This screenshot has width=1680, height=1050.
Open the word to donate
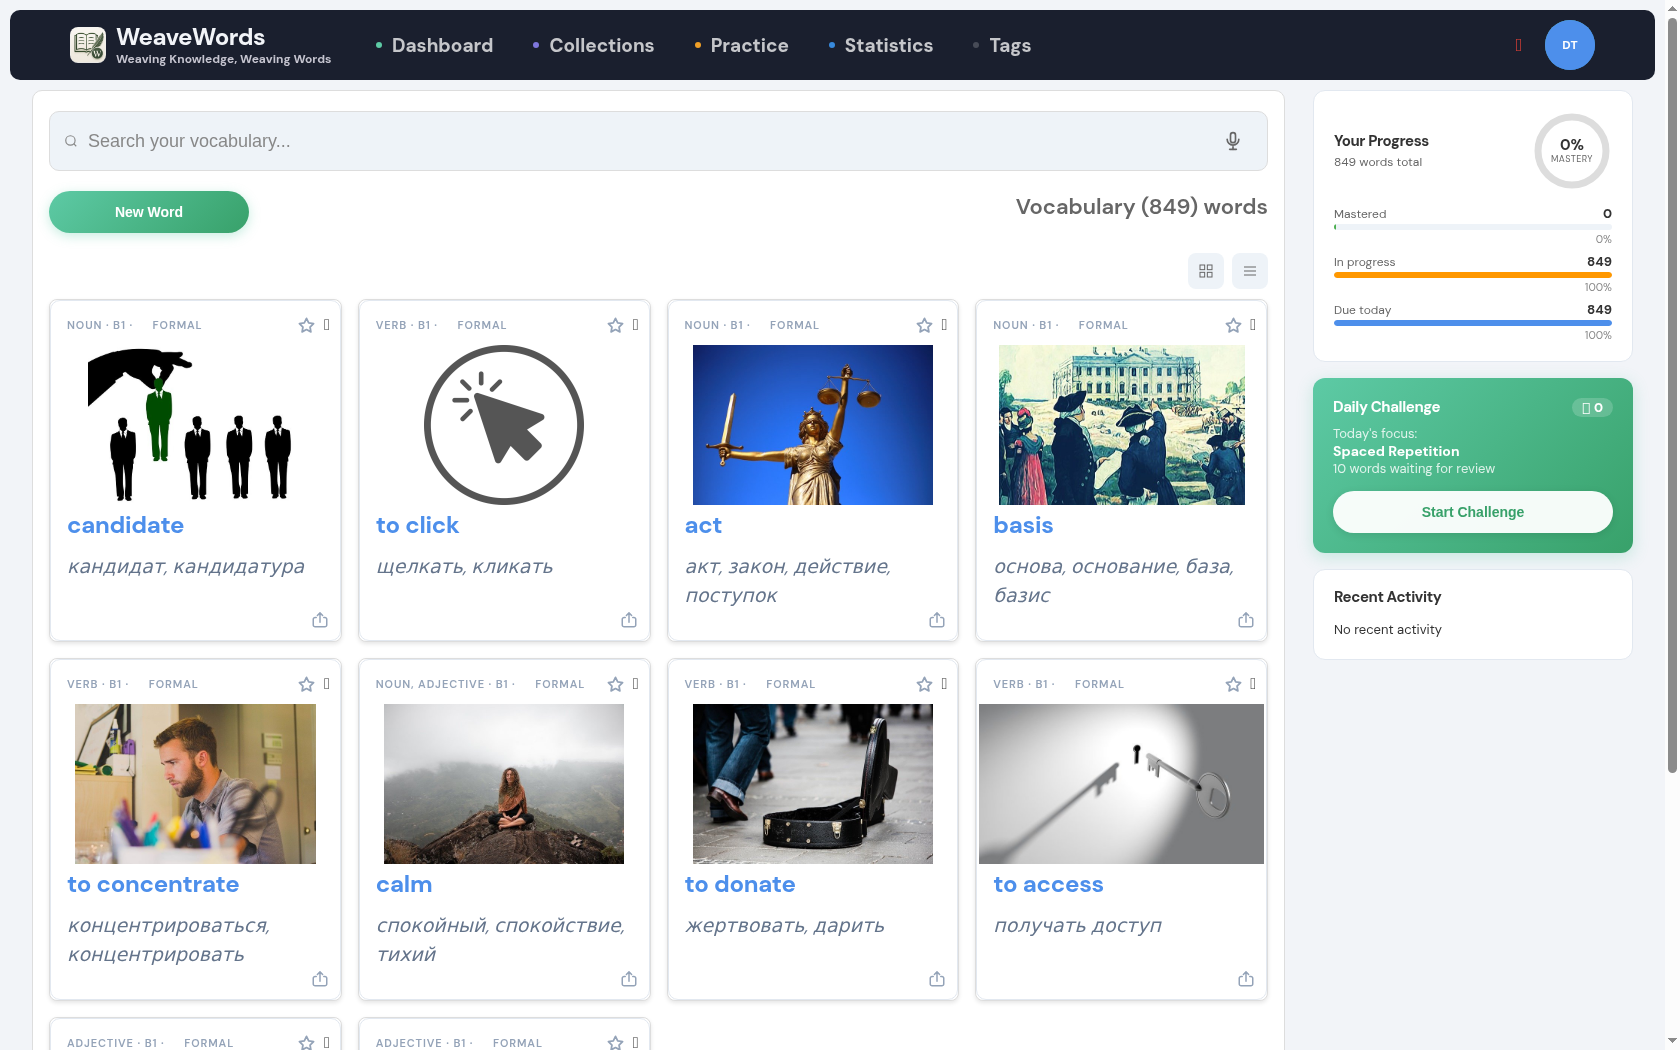(x=740, y=884)
